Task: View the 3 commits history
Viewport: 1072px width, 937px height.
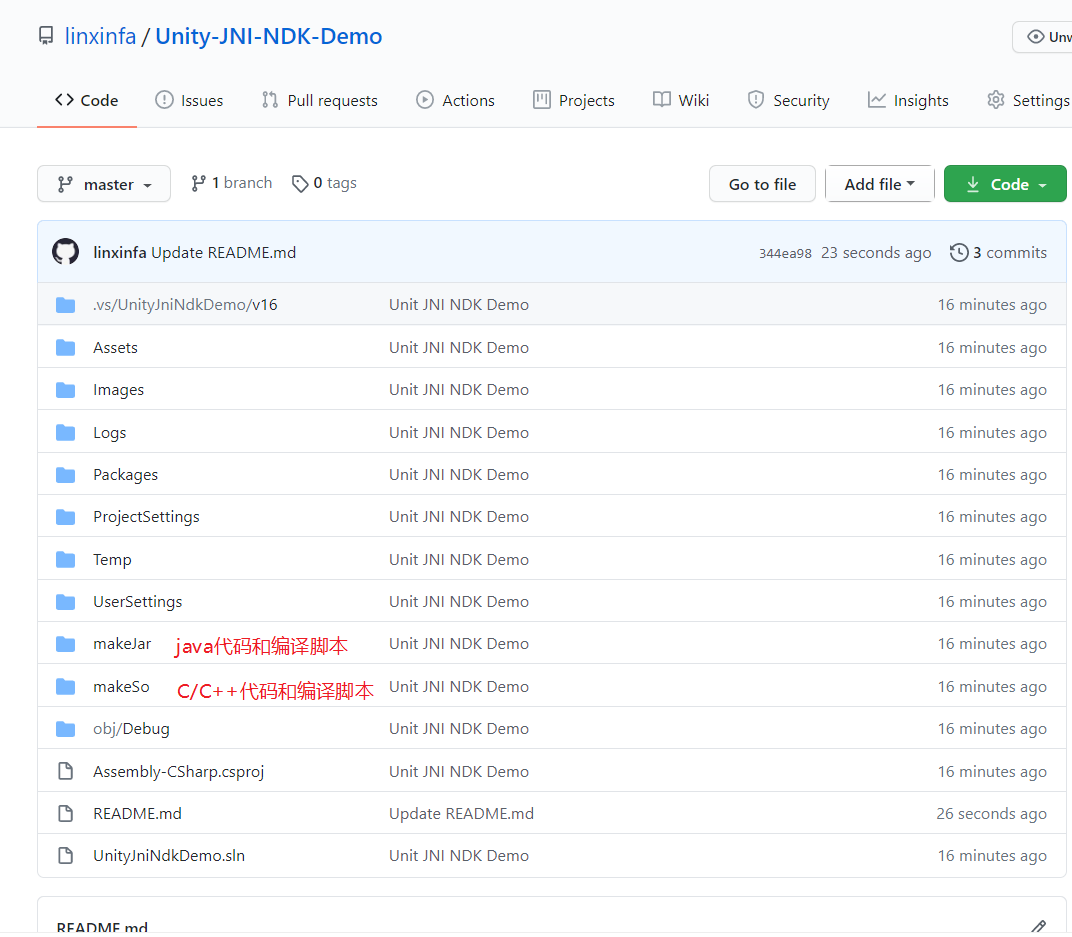Action: coord(998,253)
